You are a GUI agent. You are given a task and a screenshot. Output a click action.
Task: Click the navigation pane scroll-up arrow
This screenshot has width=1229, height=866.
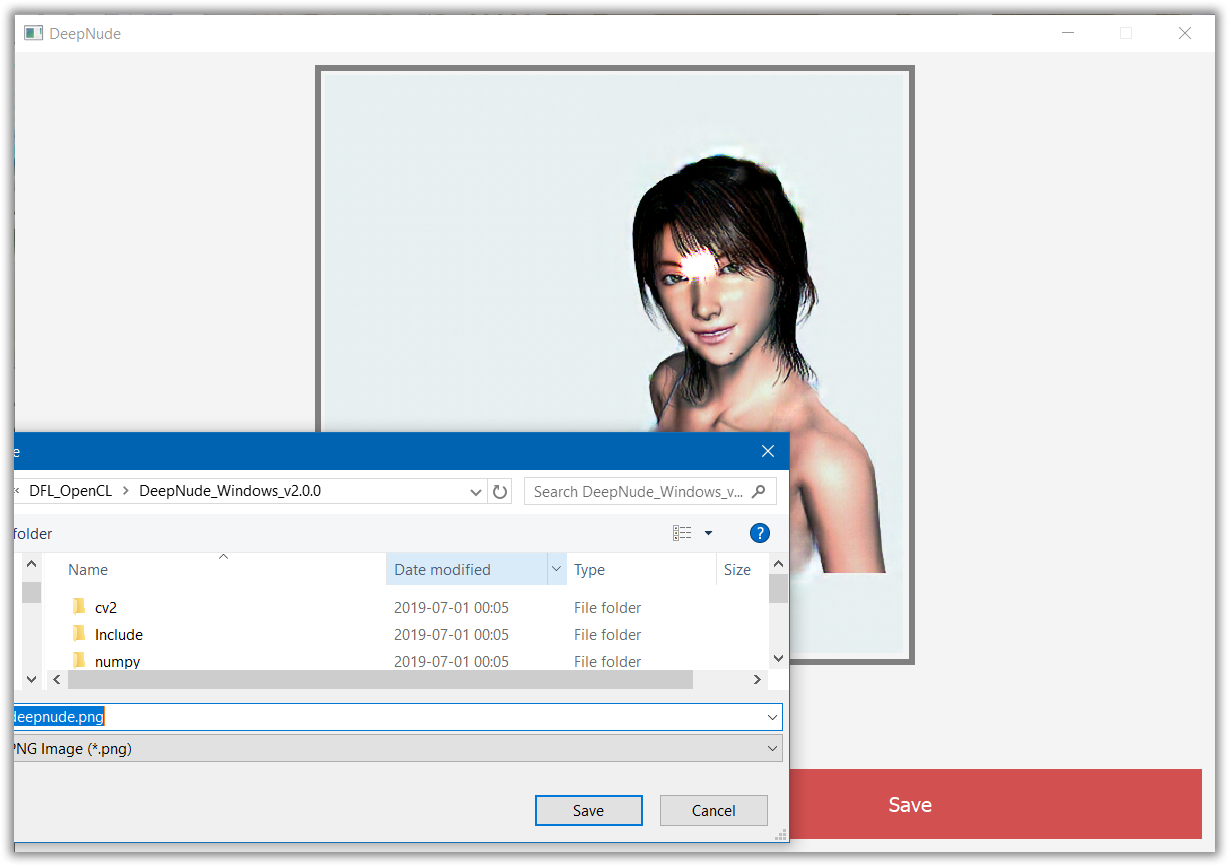tap(31, 565)
